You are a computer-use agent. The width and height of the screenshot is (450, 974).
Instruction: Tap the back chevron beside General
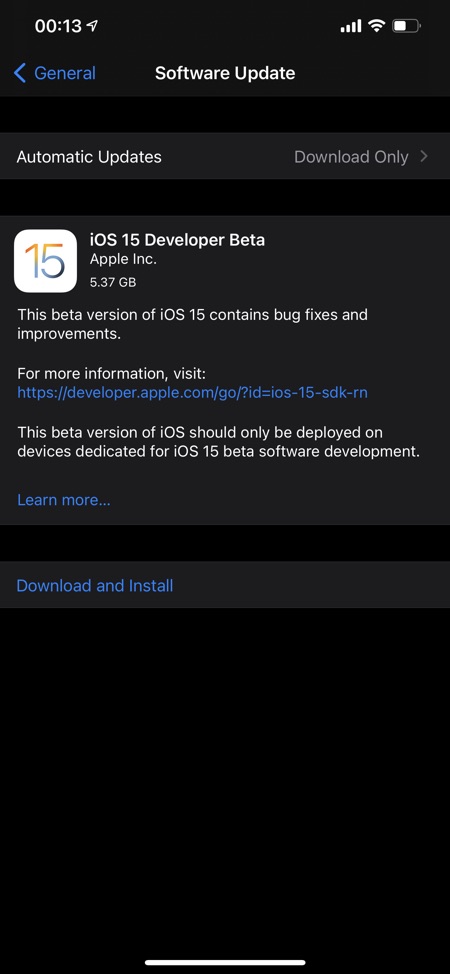pos(20,73)
